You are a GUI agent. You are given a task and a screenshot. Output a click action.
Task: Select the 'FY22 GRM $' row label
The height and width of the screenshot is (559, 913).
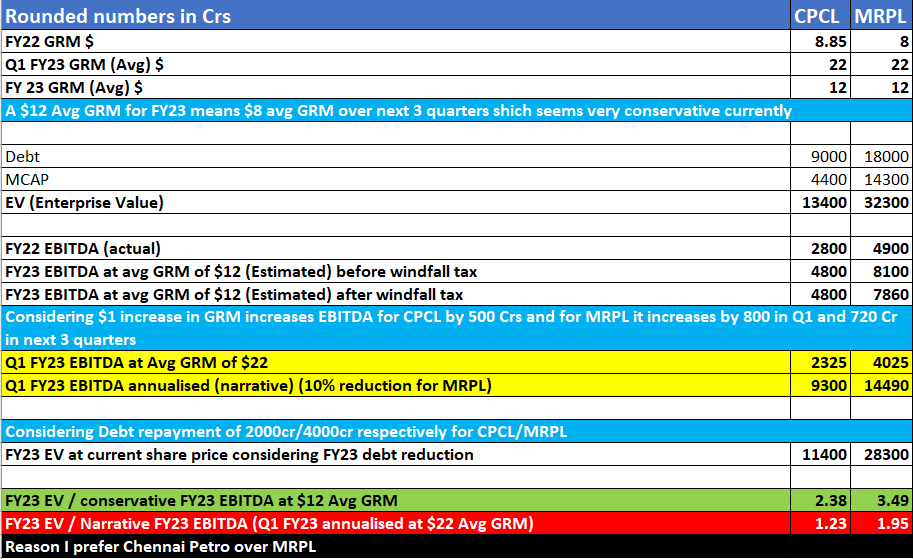click(x=396, y=41)
